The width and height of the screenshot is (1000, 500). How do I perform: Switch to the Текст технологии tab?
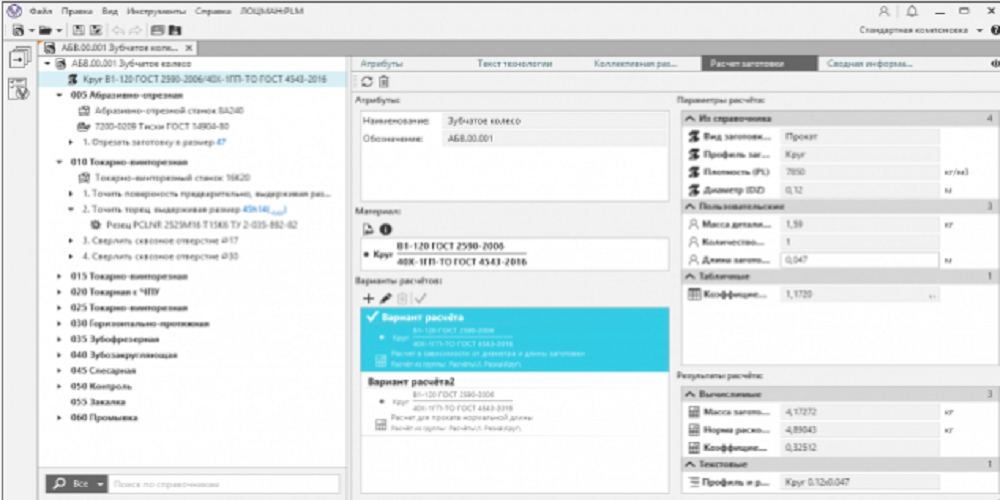[514, 63]
